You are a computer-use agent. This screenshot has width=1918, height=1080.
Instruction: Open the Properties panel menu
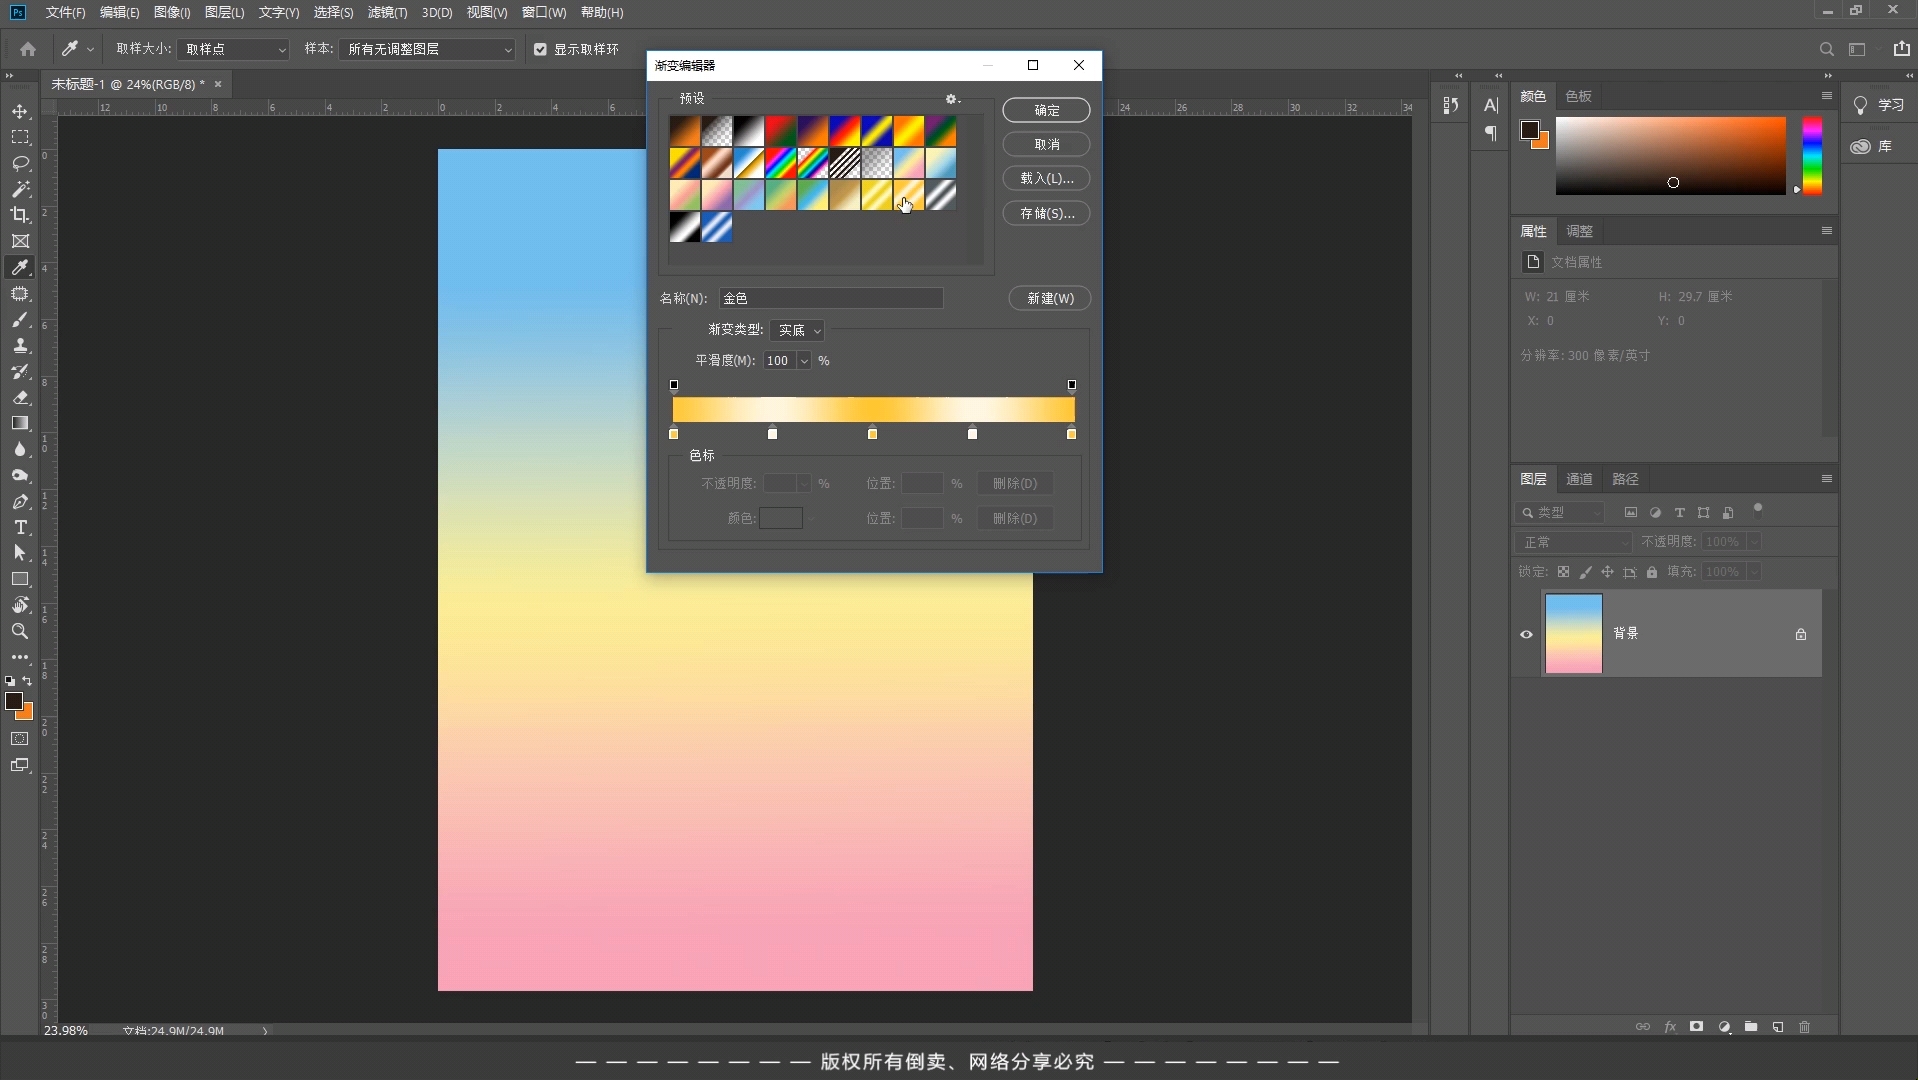[x=1826, y=231]
